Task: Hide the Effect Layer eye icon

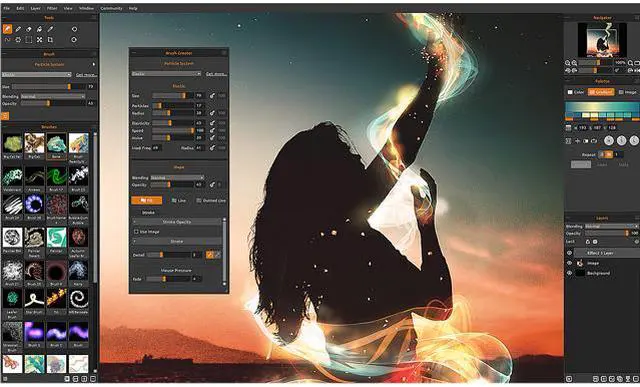Action: pos(569,253)
